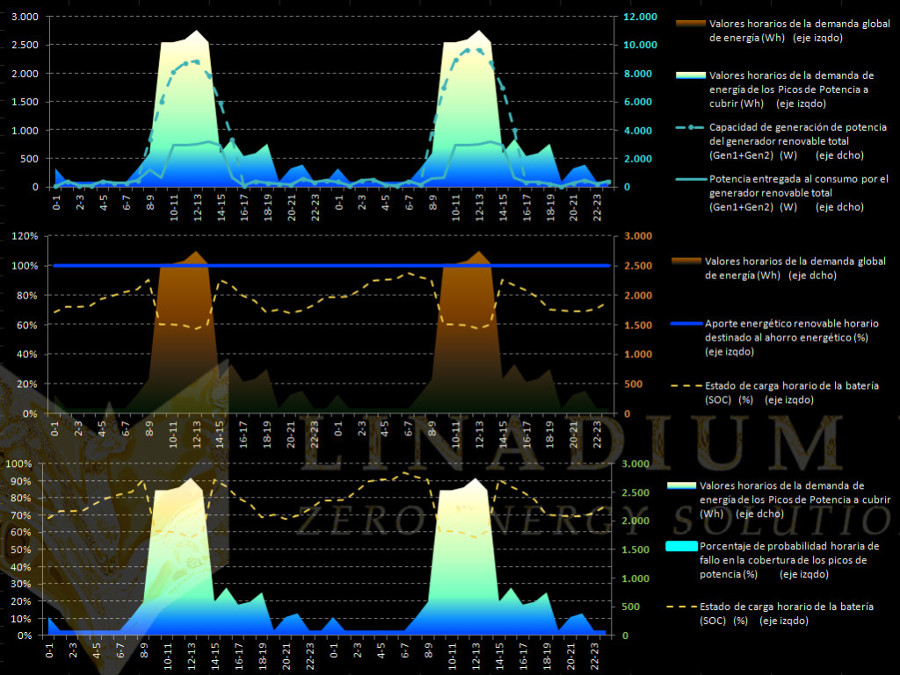The width and height of the screenshot is (900, 675).
Task: Click the 120% left axis label in middle chart
Action: coord(26,236)
